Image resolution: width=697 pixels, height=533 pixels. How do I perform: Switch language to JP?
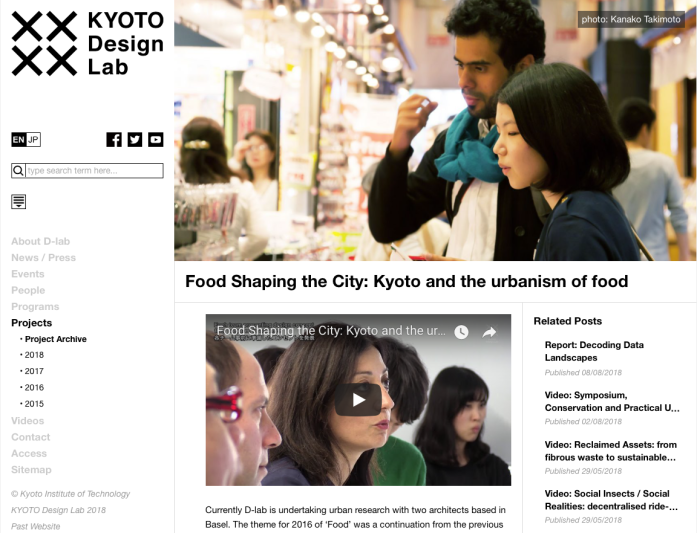click(x=33, y=140)
